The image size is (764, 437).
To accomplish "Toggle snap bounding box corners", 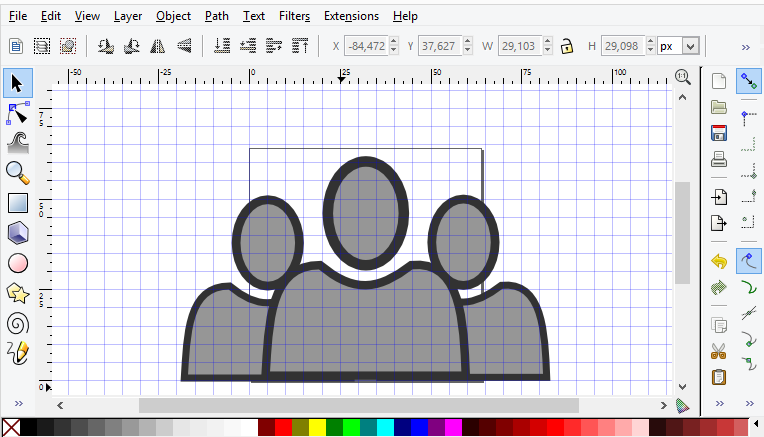I will click(x=749, y=171).
